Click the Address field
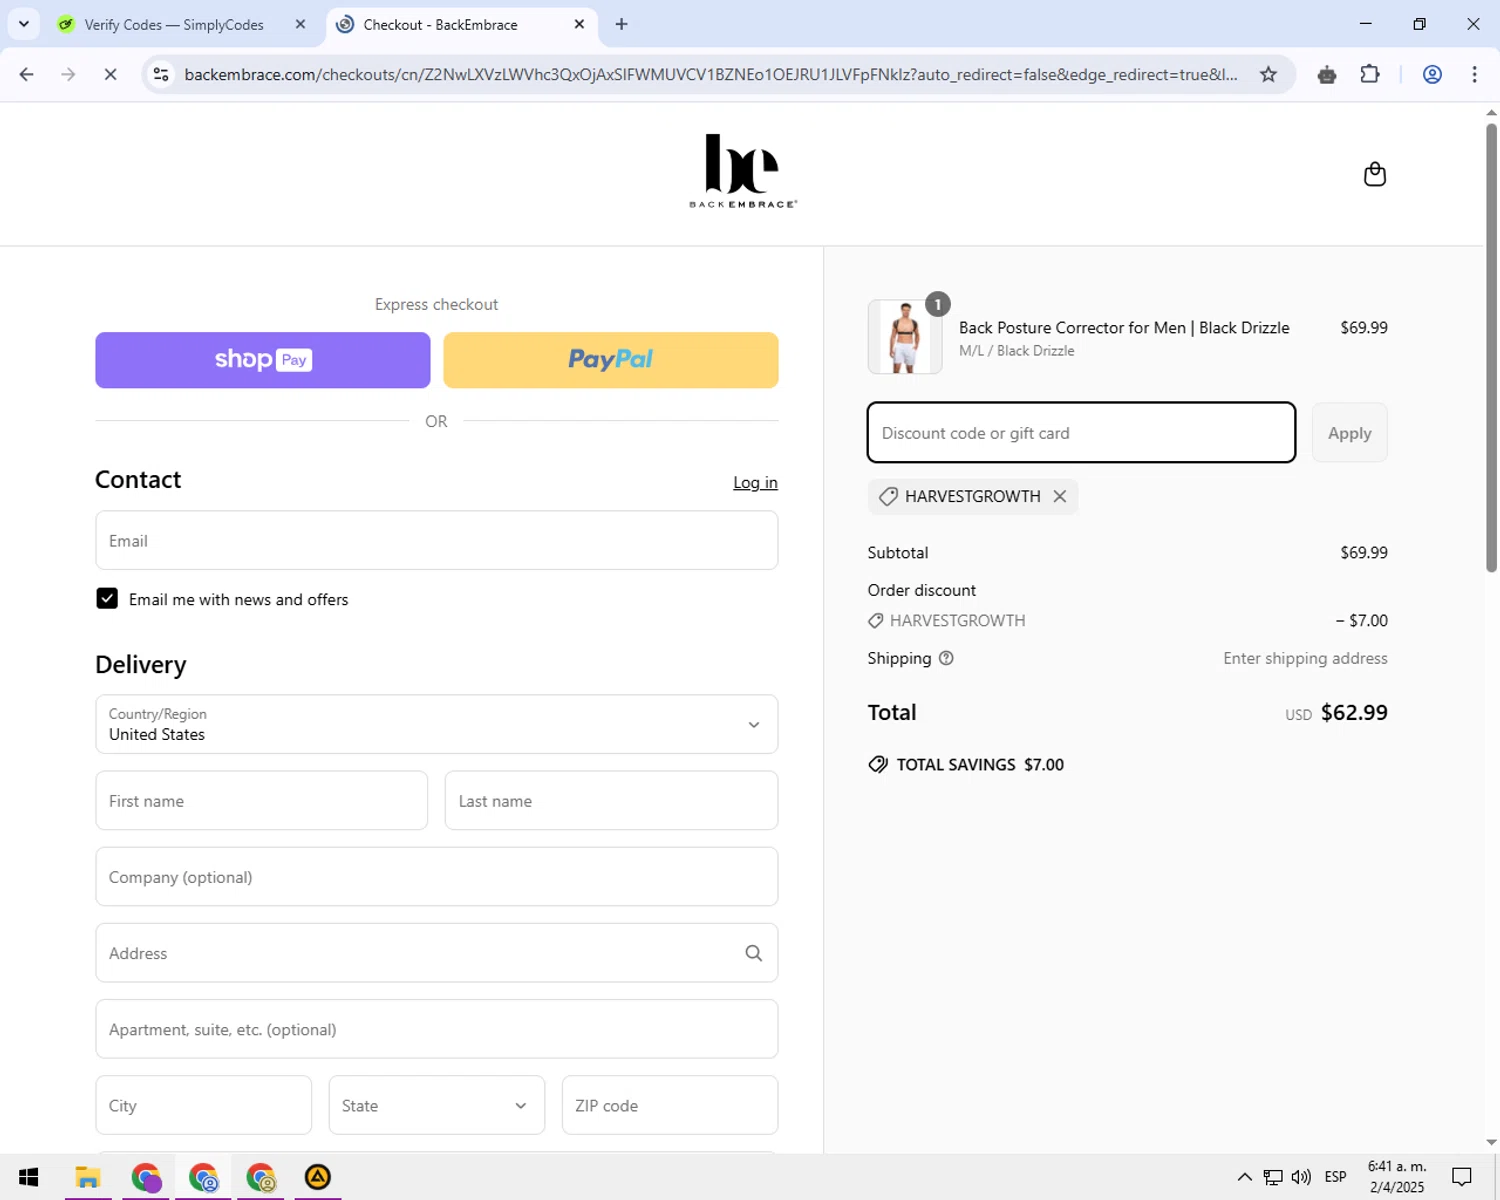 [x=437, y=953]
